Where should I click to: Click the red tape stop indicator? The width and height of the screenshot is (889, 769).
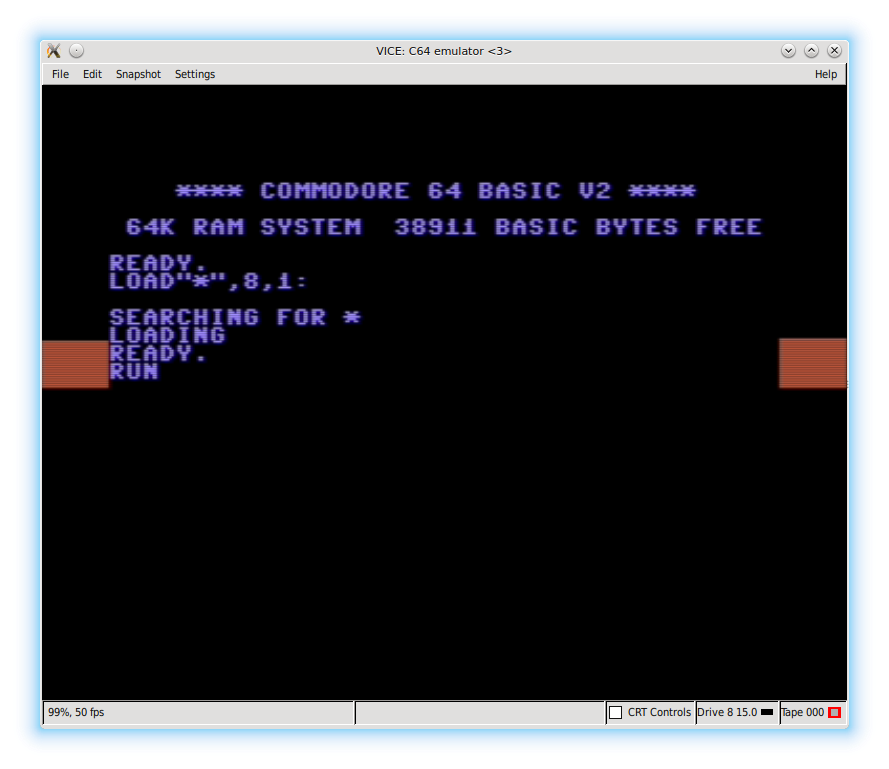tap(834, 712)
